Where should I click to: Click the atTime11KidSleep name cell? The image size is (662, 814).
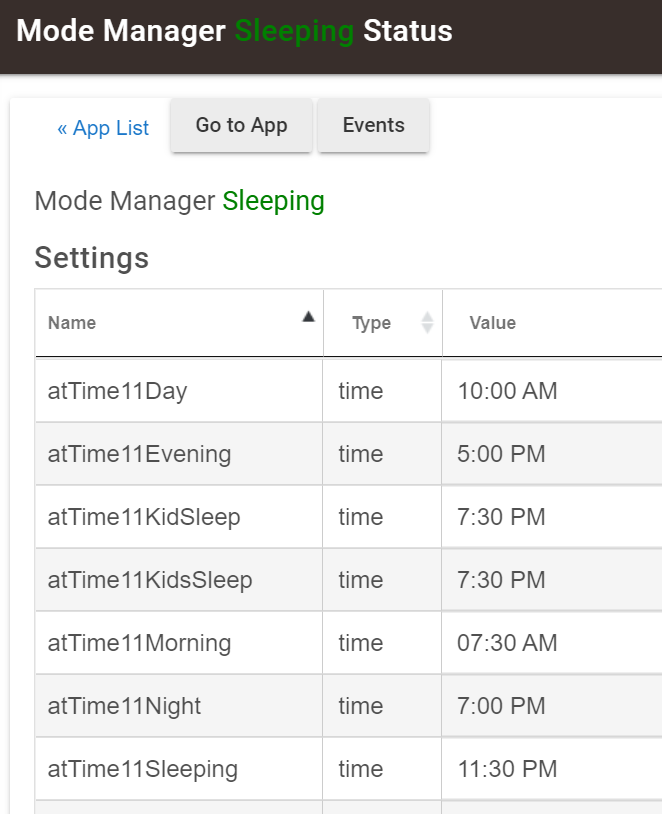point(179,517)
